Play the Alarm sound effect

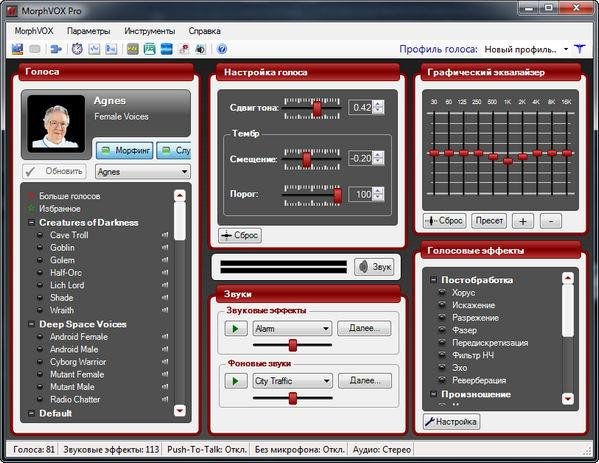point(235,329)
